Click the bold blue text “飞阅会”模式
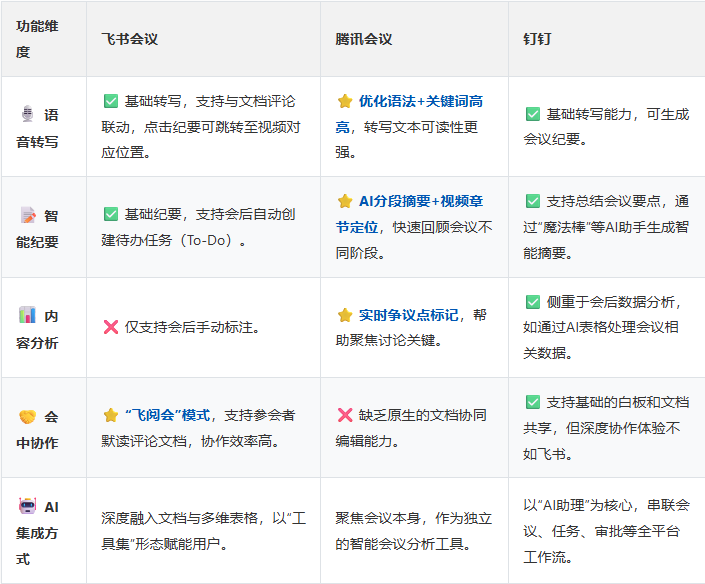This screenshot has height=584, width=705. 167,415
